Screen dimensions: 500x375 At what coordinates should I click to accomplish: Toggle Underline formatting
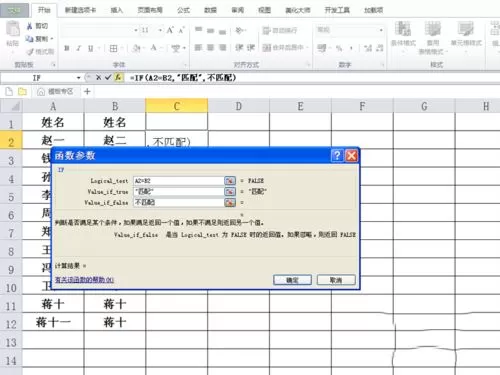tap(90, 48)
